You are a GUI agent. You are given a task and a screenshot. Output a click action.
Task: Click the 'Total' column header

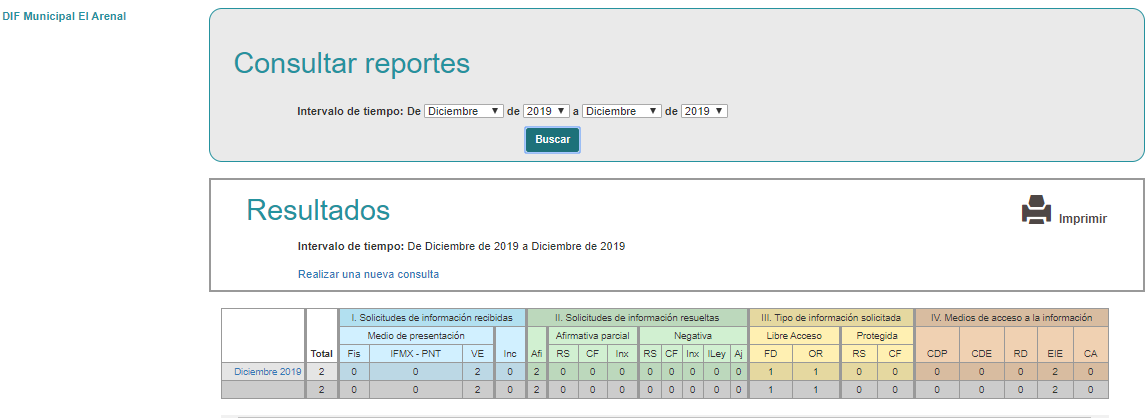[x=321, y=353]
